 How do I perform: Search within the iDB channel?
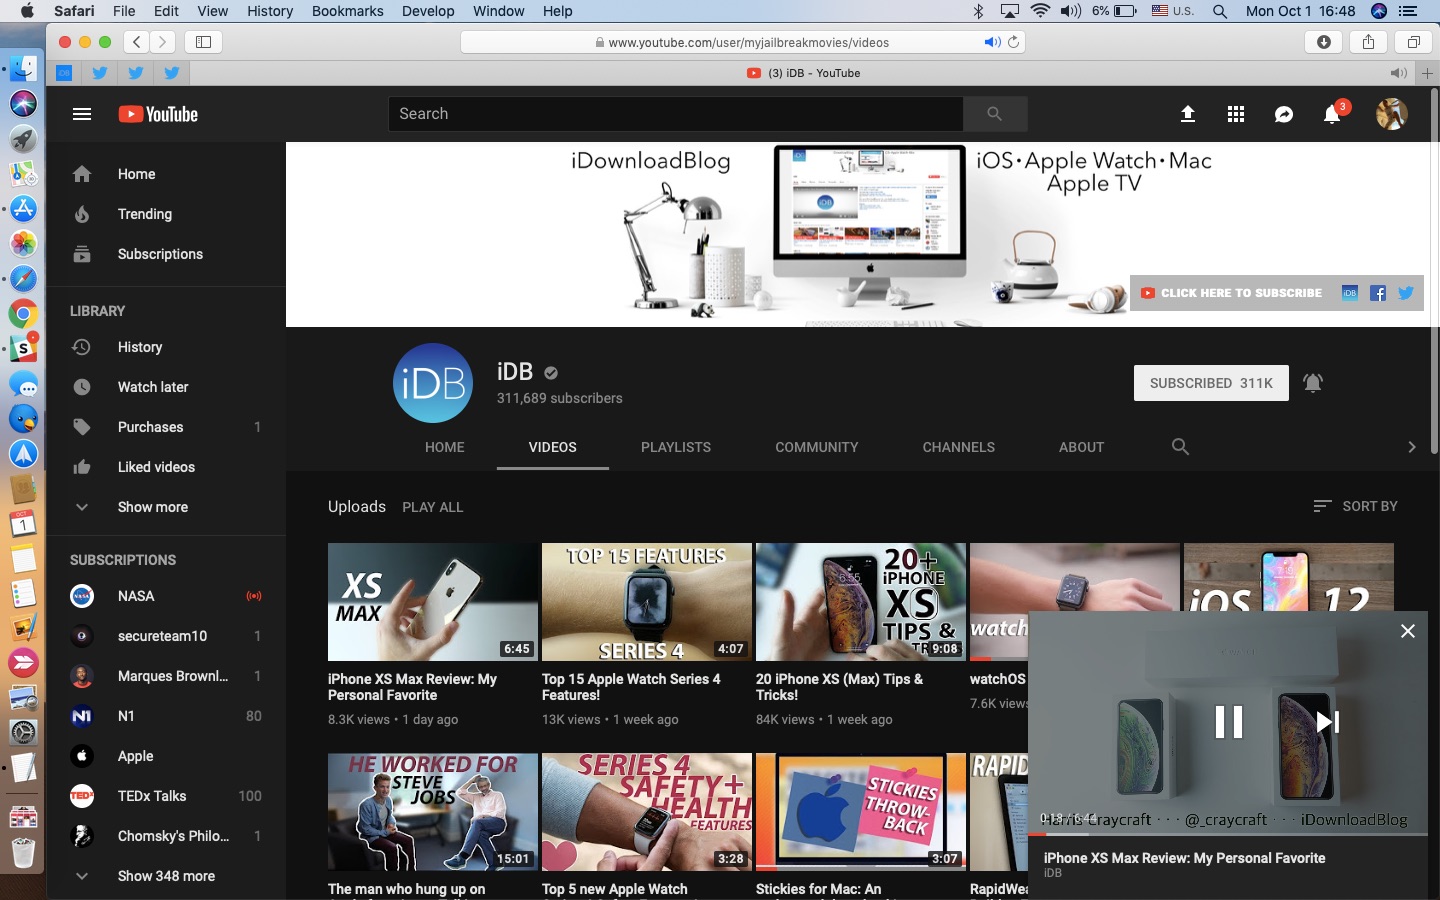pyautogui.click(x=1180, y=447)
